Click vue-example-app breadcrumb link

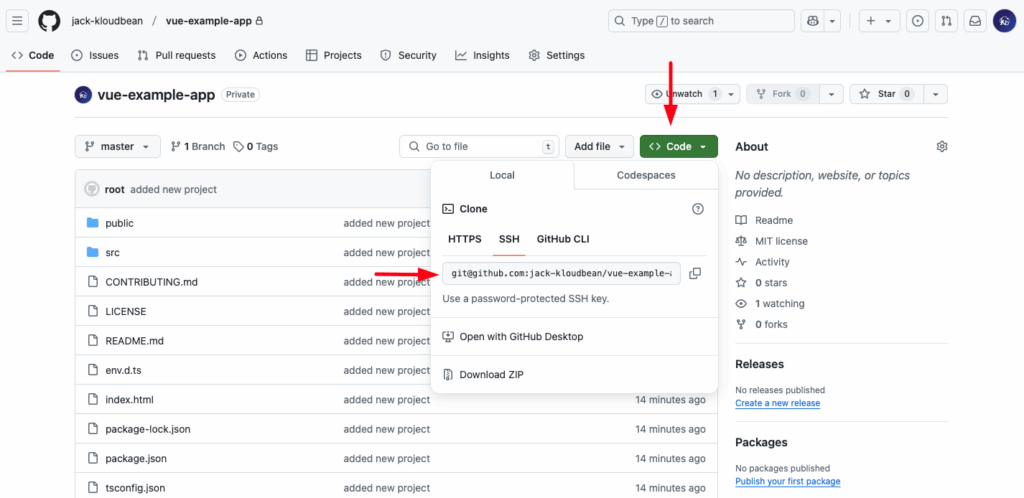[x=209, y=21]
